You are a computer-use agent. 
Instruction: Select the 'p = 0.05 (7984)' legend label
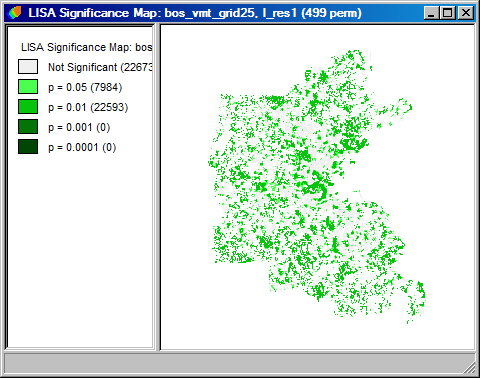(x=85, y=87)
